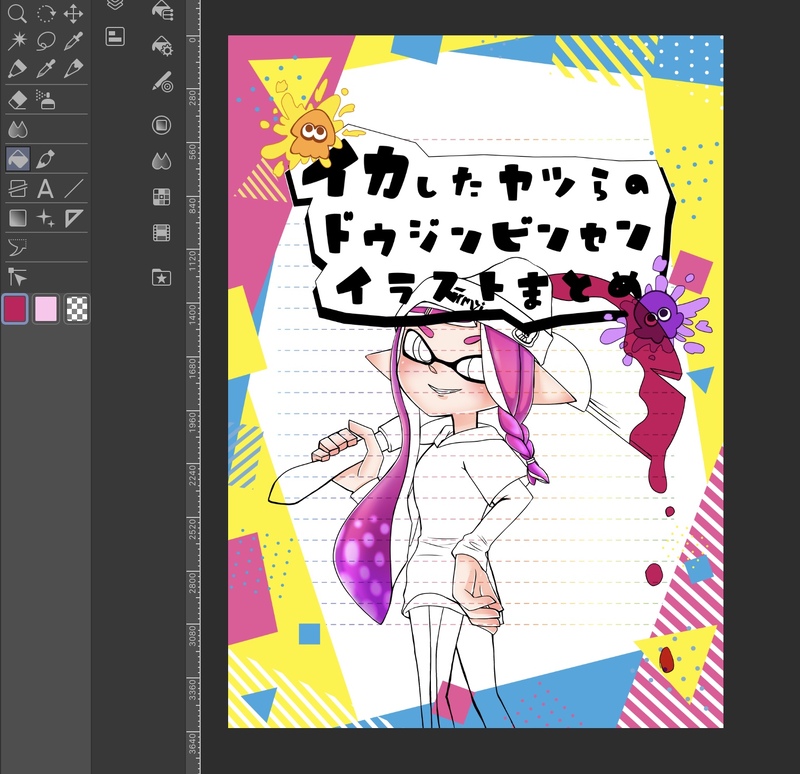This screenshot has height=774, width=800.
Task: Open the circular color palette icon
Action: [x=162, y=125]
